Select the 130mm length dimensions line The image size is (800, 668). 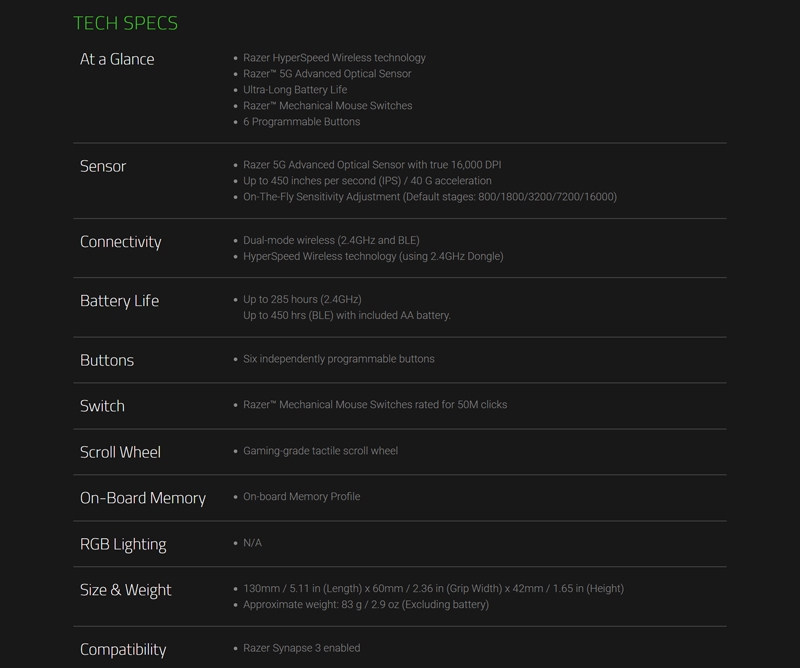pyautogui.click(x=434, y=589)
